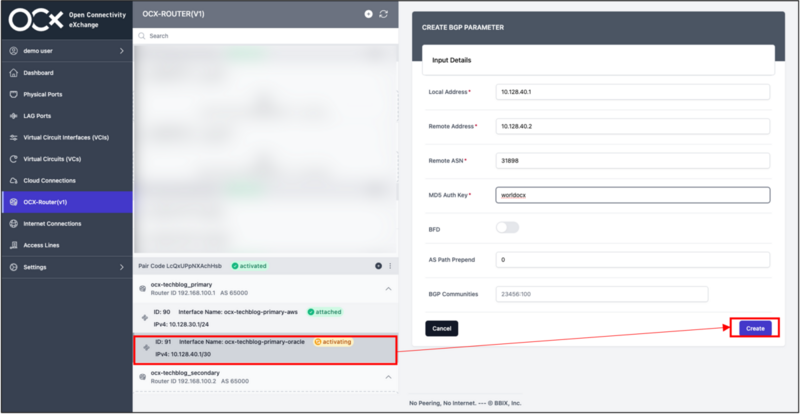The height and width of the screenshot is (414, 800).
Task: Click the add router plus icon in header
Action: [x=368, y=14]
